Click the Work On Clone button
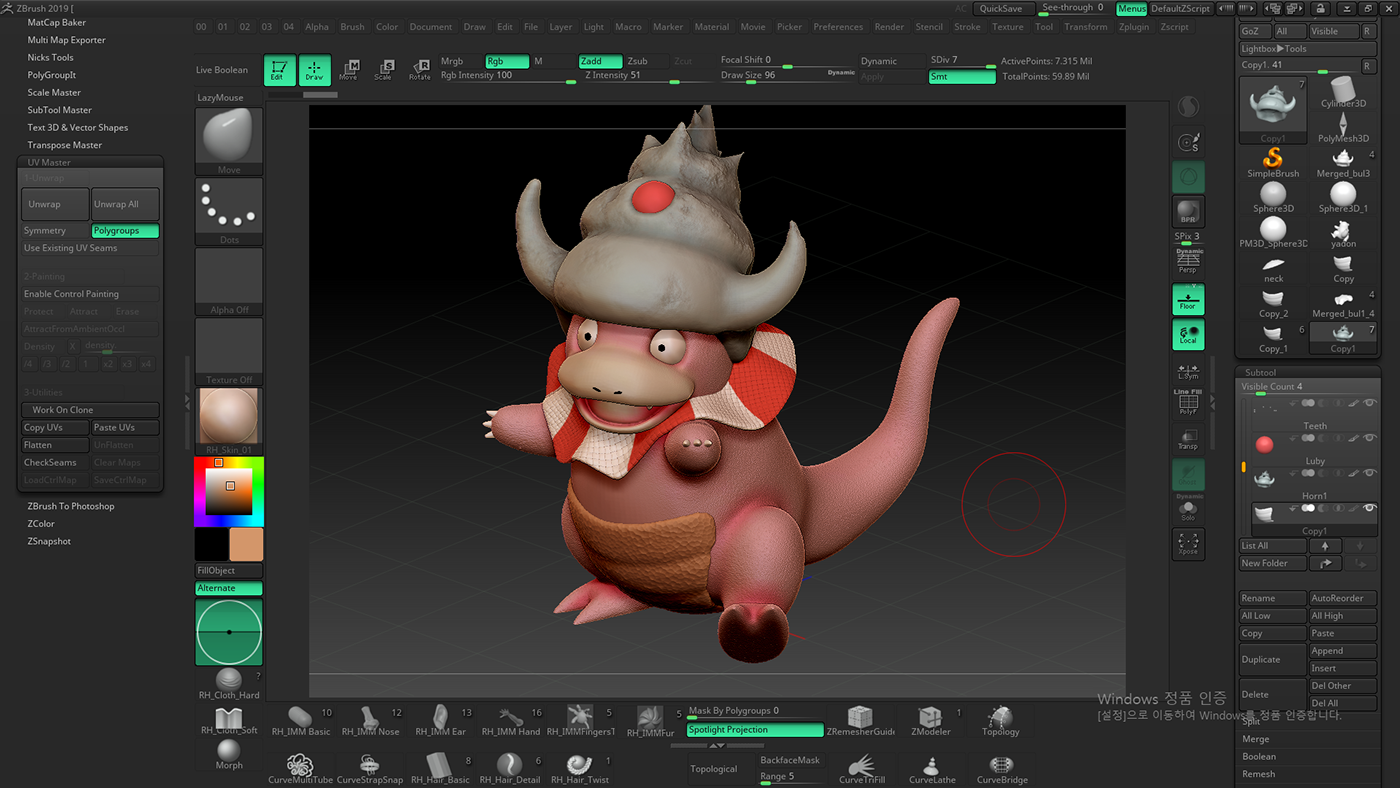This screenshot has width=1400, height=788. [90, 410]
